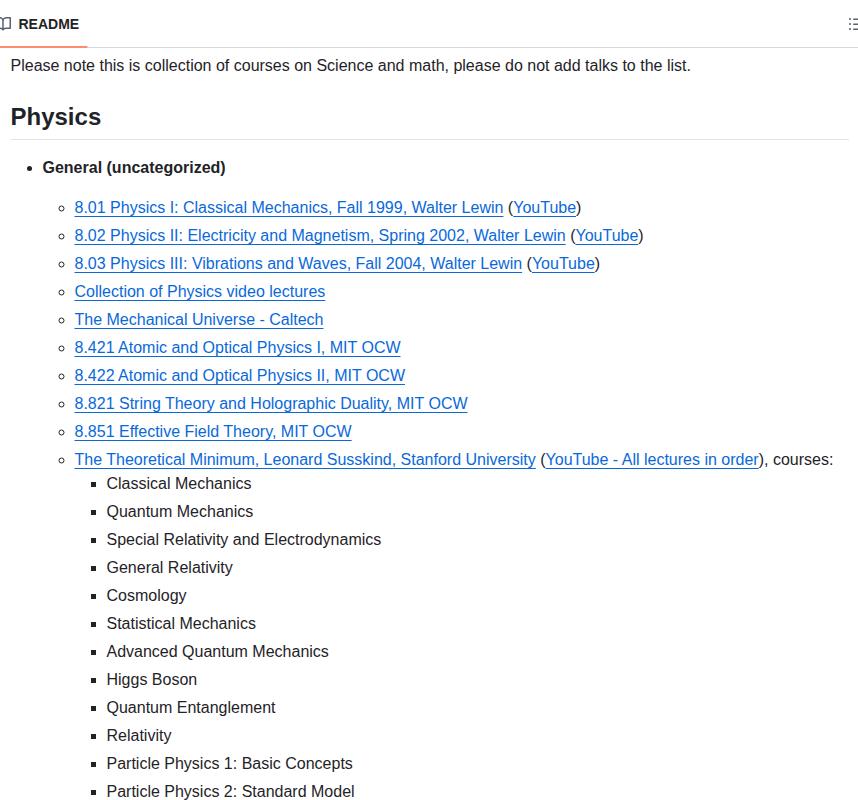
Task: Click the README book icon
Action: click(x=5, y=24)
